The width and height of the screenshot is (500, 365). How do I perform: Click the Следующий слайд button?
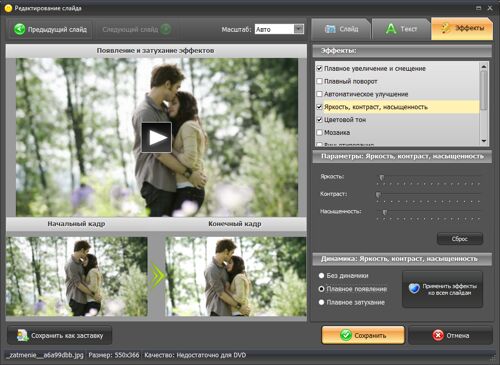[136, 29]
